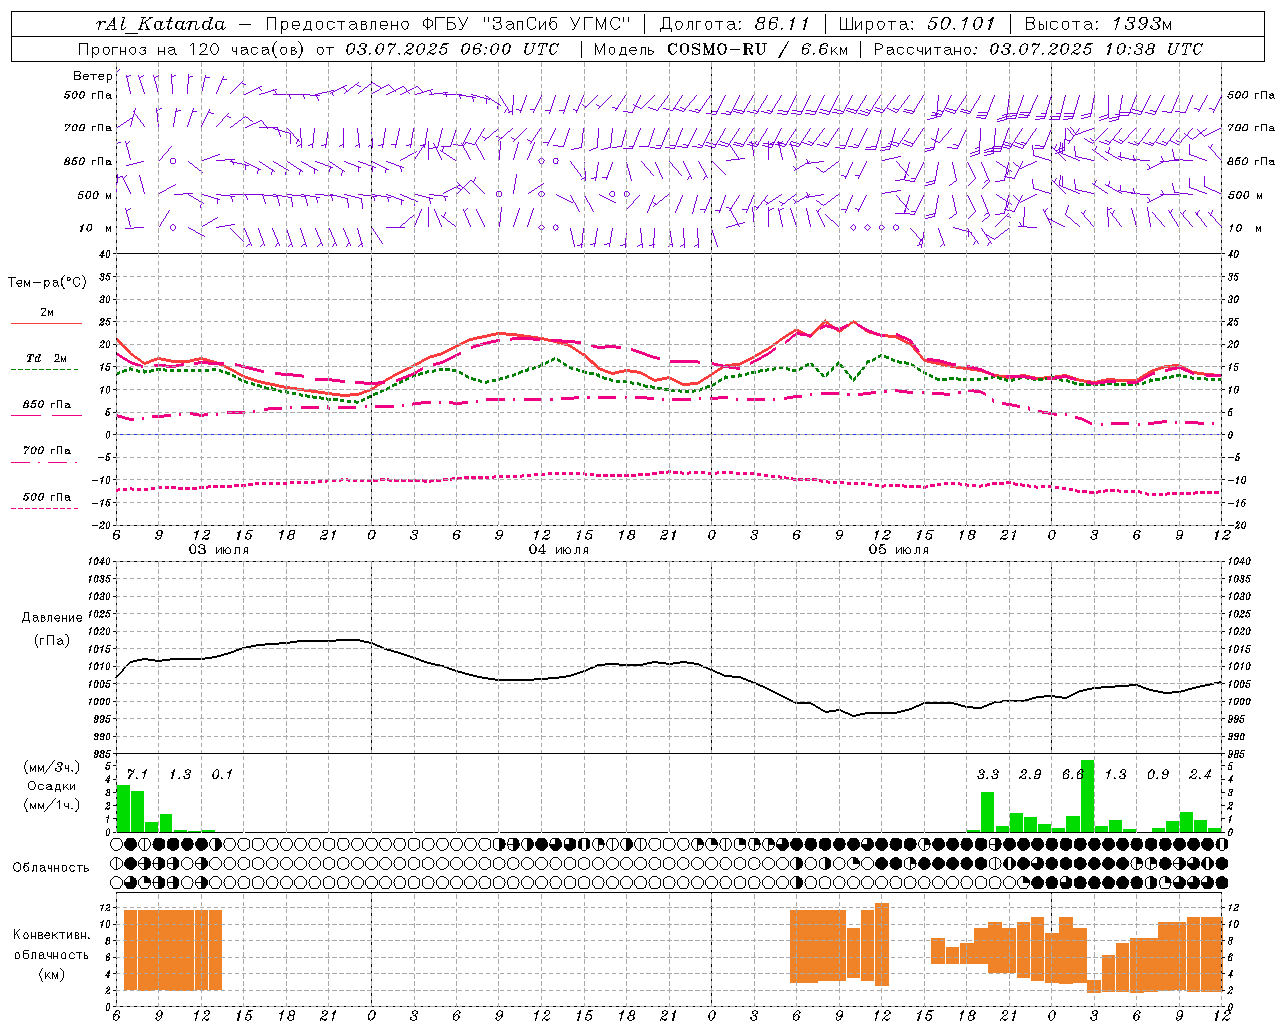Click the station name rAi_Katanda
Screen dimensions: 1280x1024
(160, 24)
